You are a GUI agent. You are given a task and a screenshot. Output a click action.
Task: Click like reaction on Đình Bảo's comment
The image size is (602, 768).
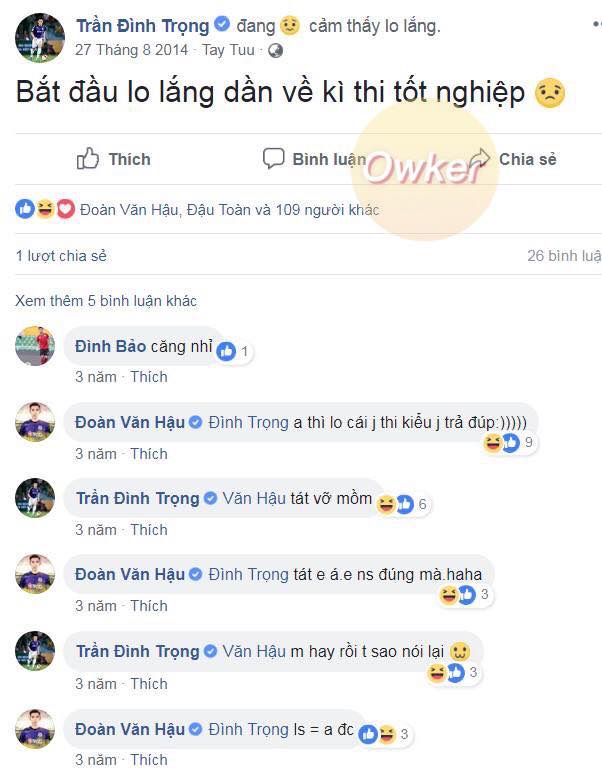click(x=226, y=351)
